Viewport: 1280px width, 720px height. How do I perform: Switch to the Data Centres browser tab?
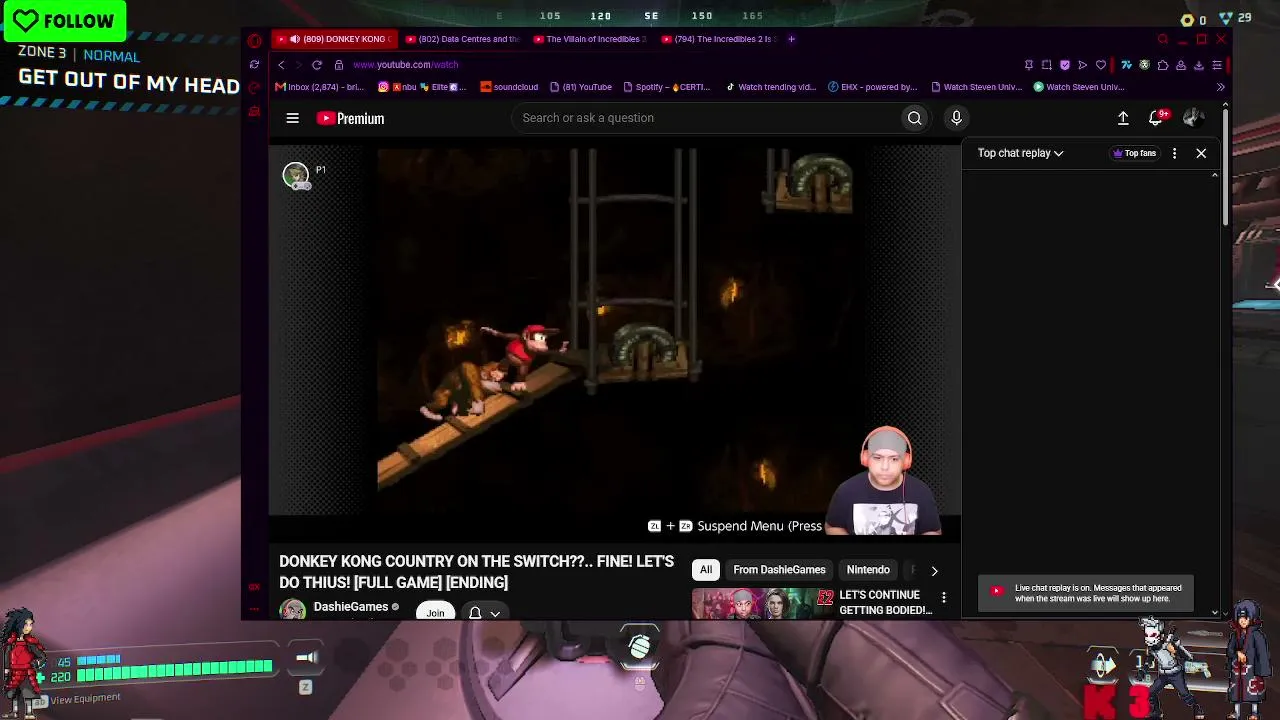[x=463, y=39]
